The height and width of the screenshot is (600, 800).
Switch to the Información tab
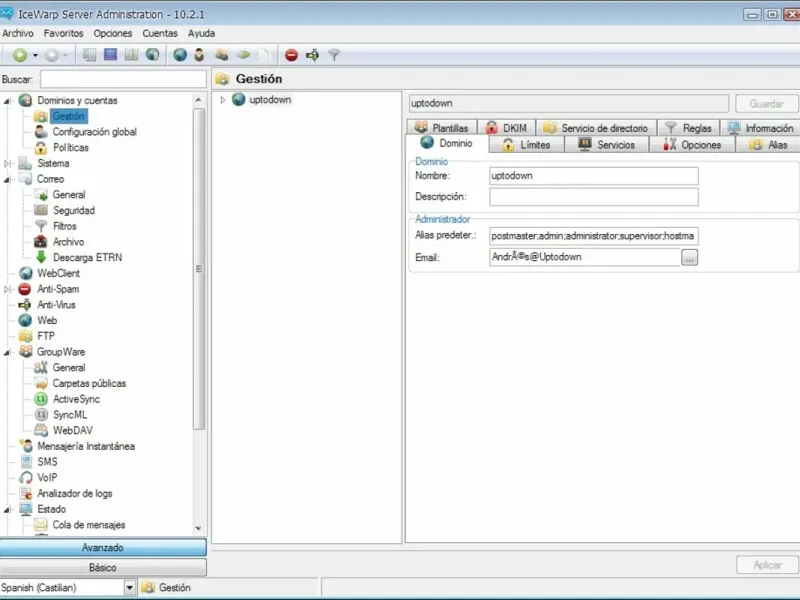(760, 128)
